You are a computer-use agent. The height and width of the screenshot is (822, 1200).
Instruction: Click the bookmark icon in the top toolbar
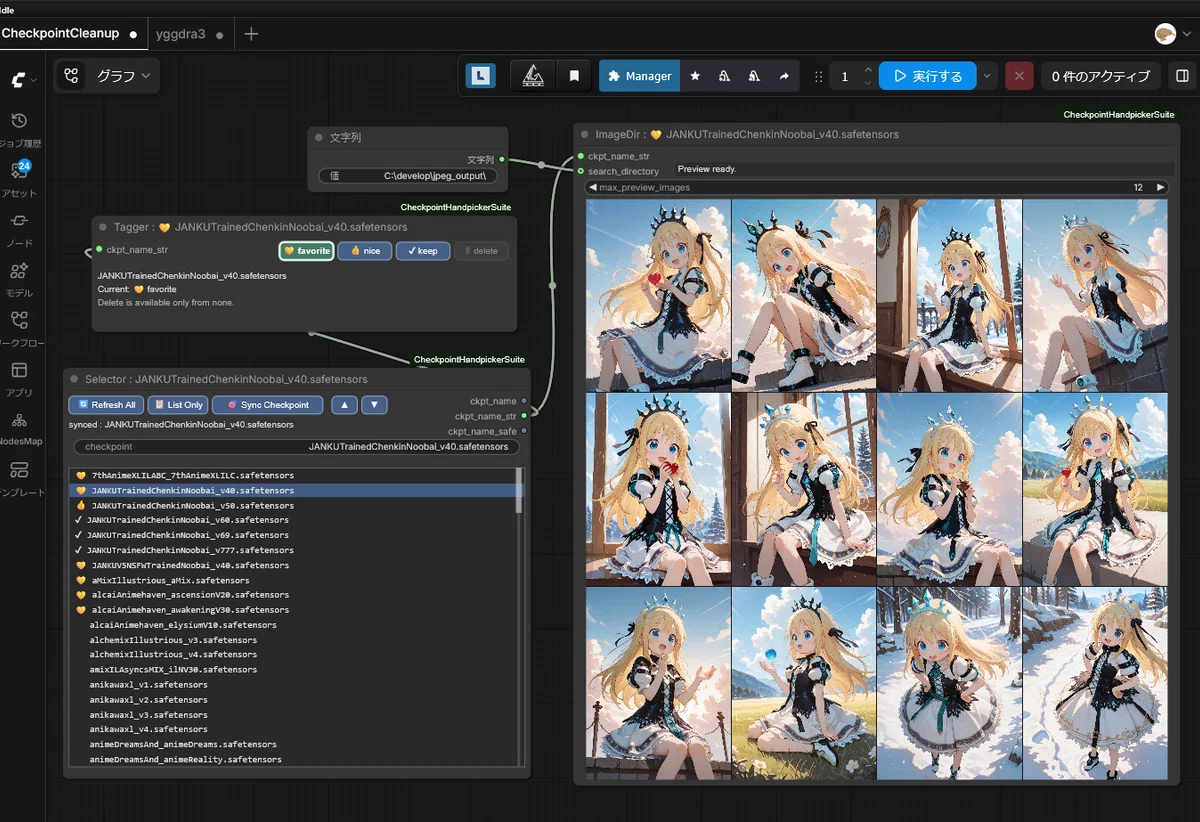[574, 76]
